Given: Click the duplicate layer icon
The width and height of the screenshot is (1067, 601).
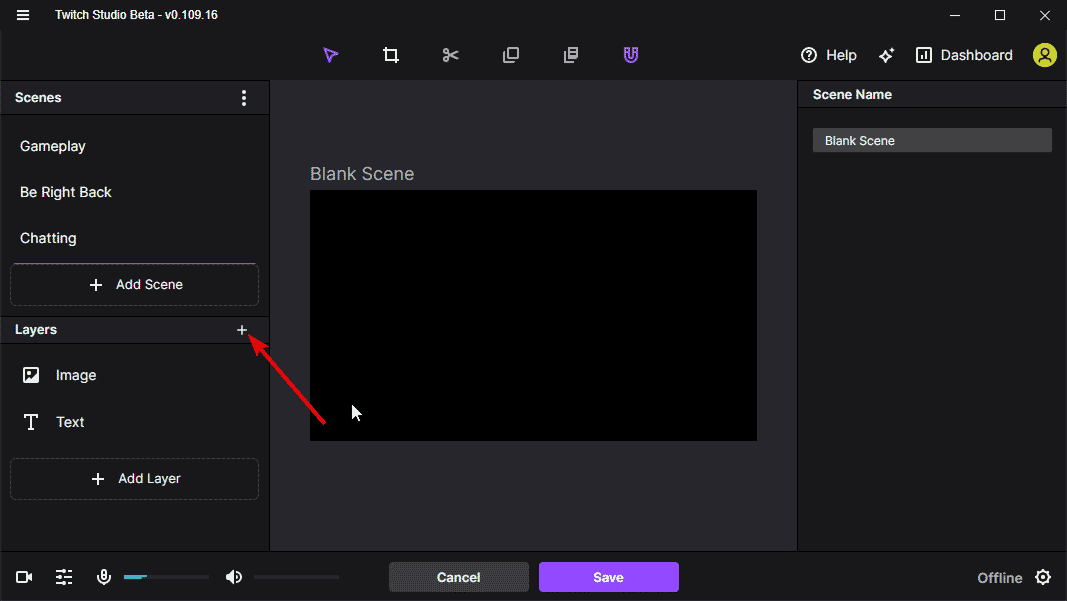Looking at the screenshot, I should point(510,55).
